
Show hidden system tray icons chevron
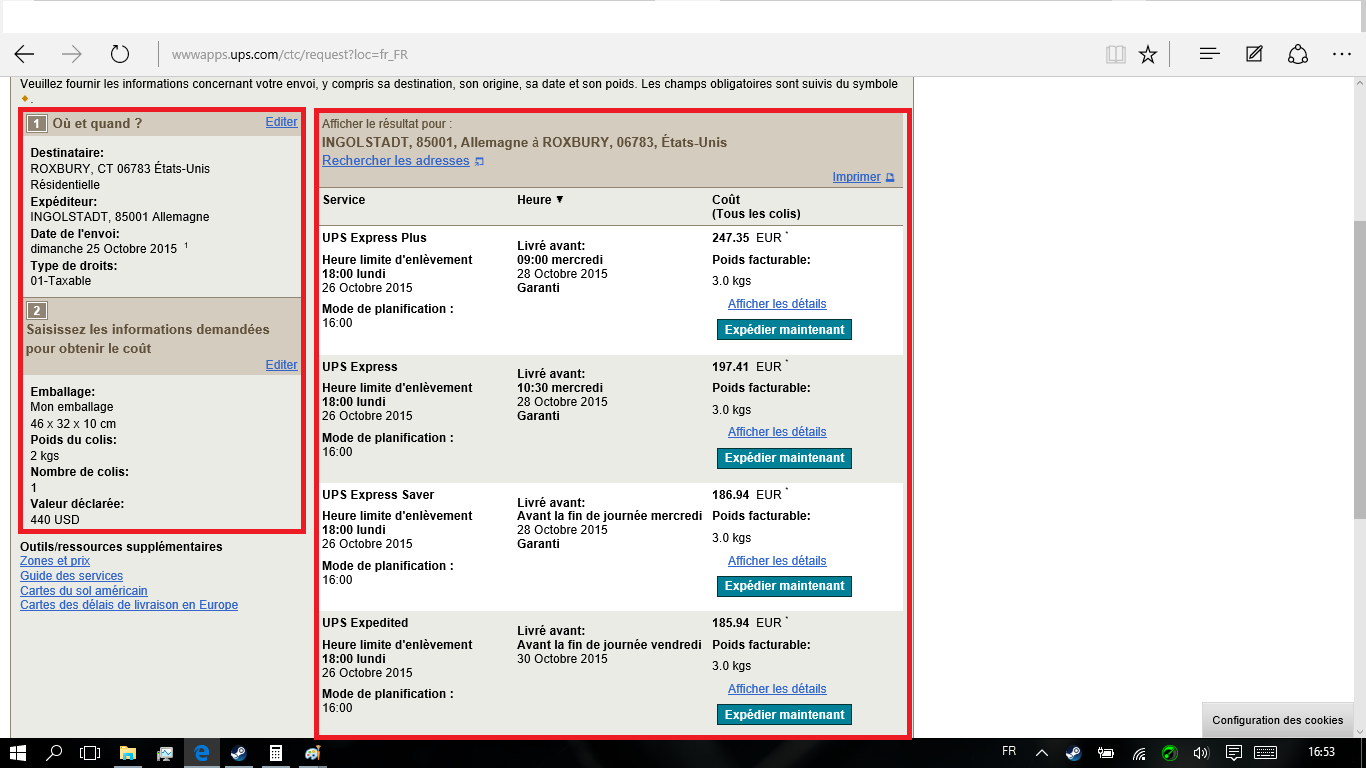1041,753
